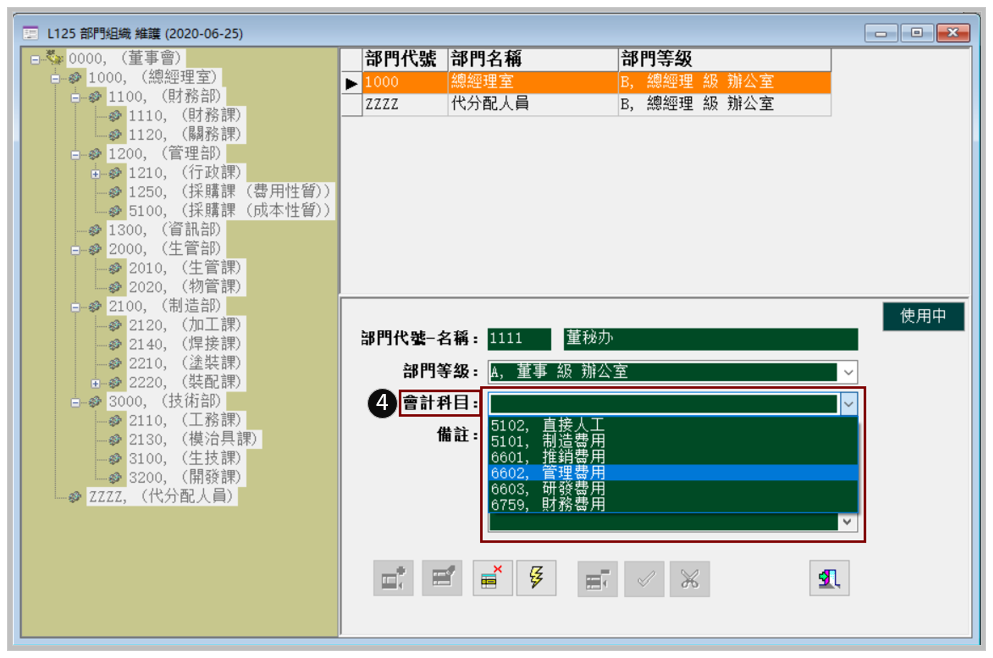Close the L125 部門組織 維護 window
Screen dimensions: 993x658
pos(953,32)
